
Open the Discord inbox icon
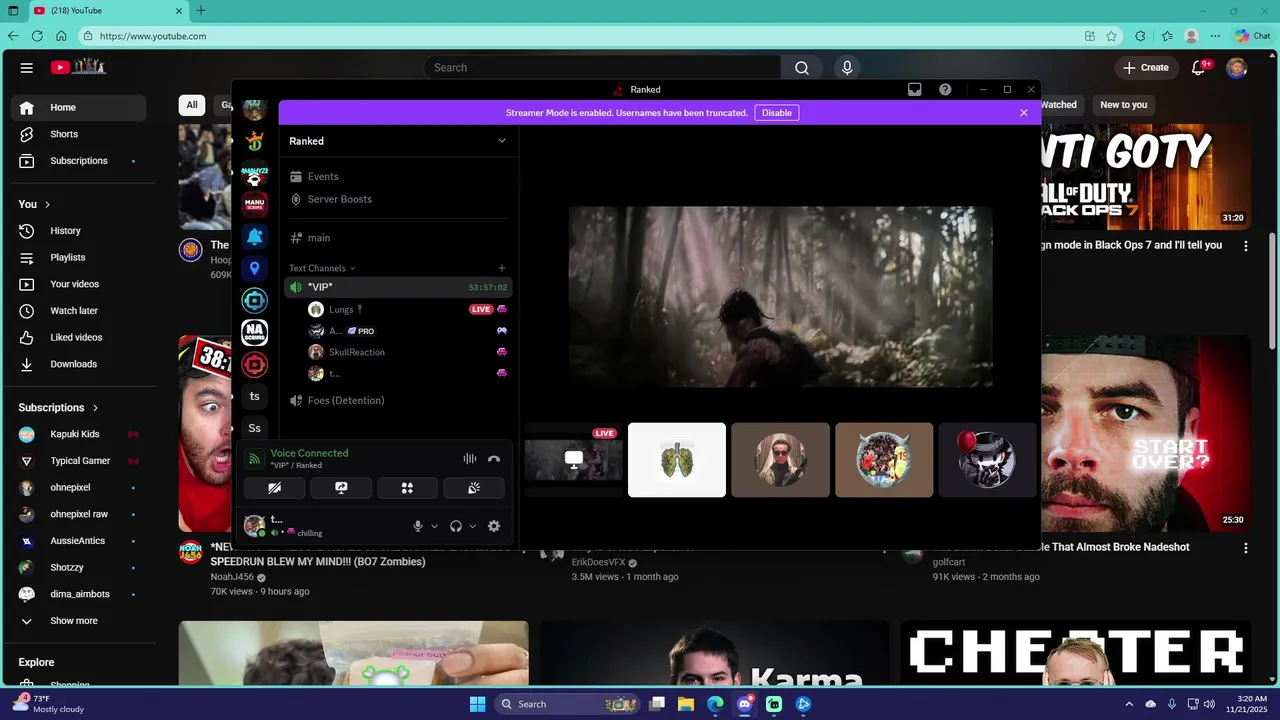(x=914, y=89)
